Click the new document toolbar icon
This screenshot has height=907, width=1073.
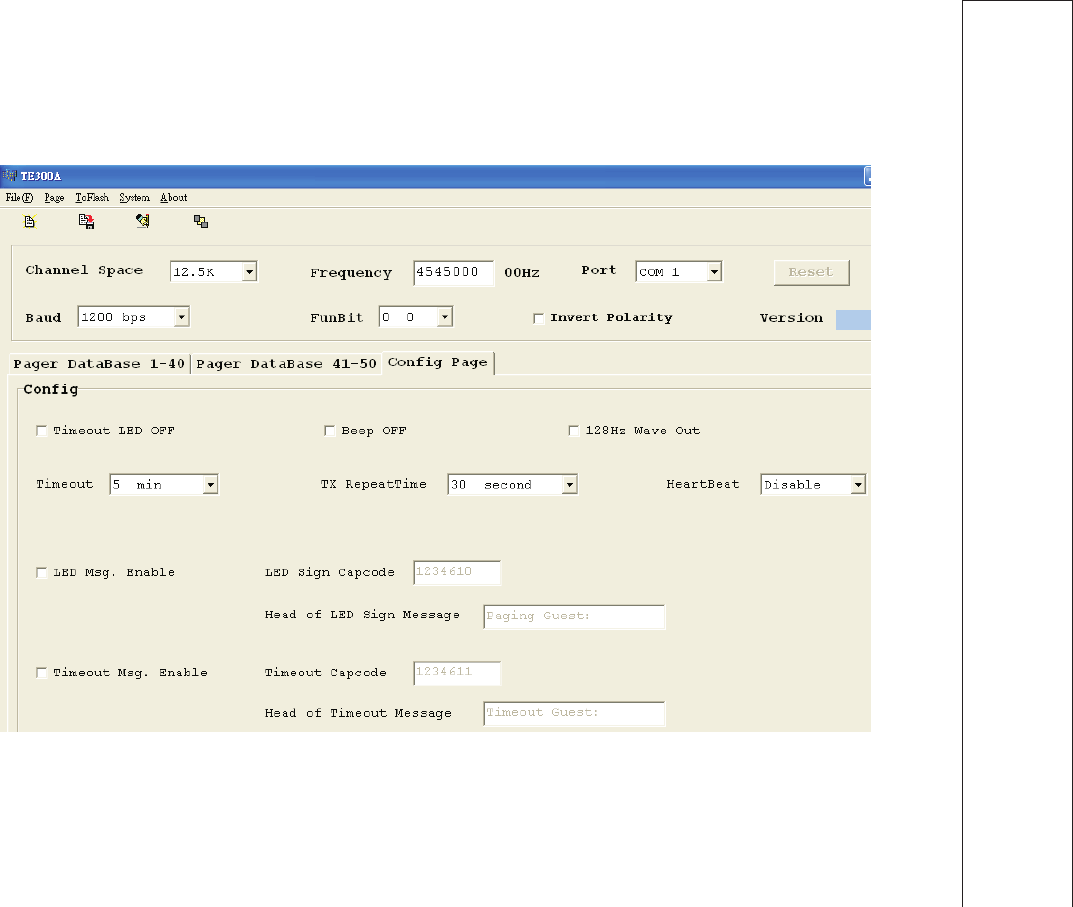(x=29, y=221)
